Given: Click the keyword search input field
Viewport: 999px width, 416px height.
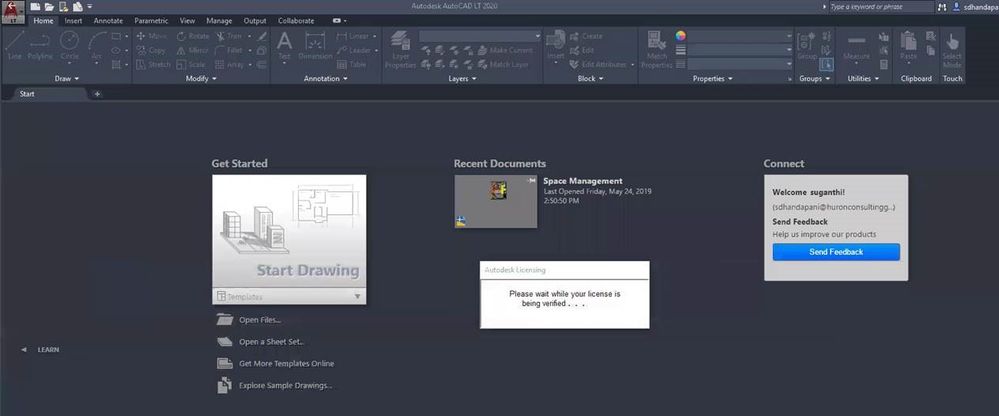Looking at the screenshot, I should pyautogui.click(x=880, y=6).
